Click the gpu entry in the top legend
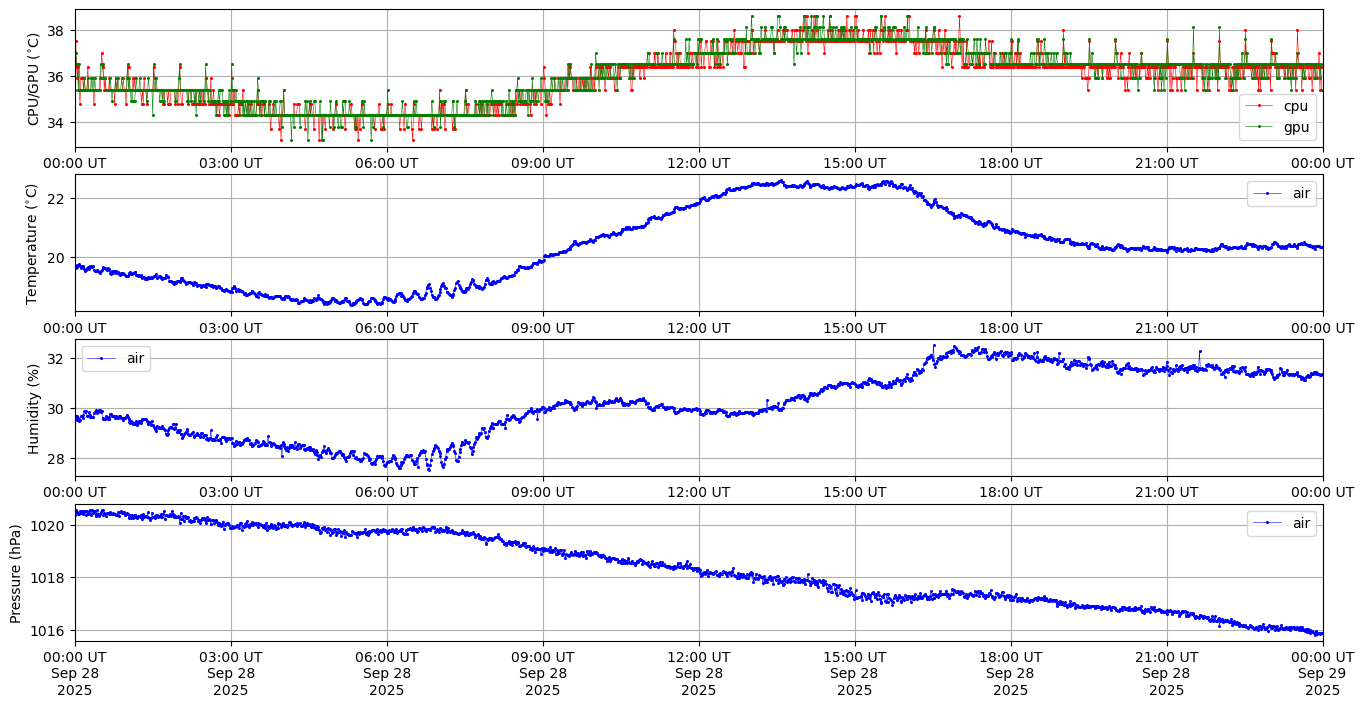 coord(1296,127)
